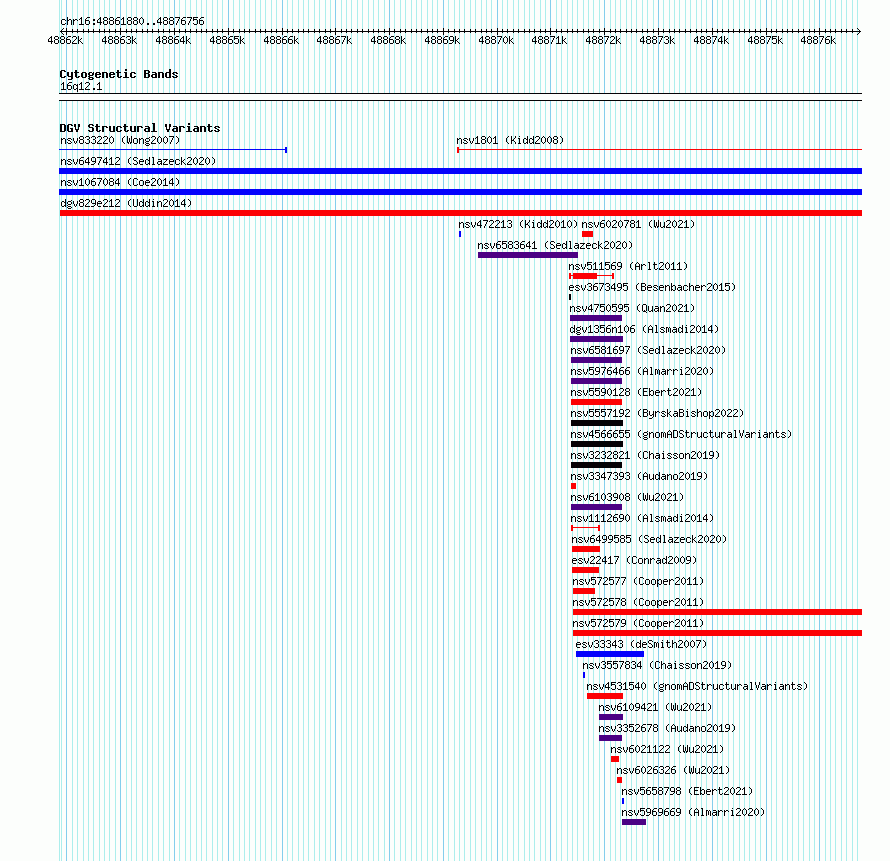Image resolution: width=890 pixels, height=861 pixels.
Task: Click the nsv5976466 (Almarri2020) label
Action: [642, 371]
